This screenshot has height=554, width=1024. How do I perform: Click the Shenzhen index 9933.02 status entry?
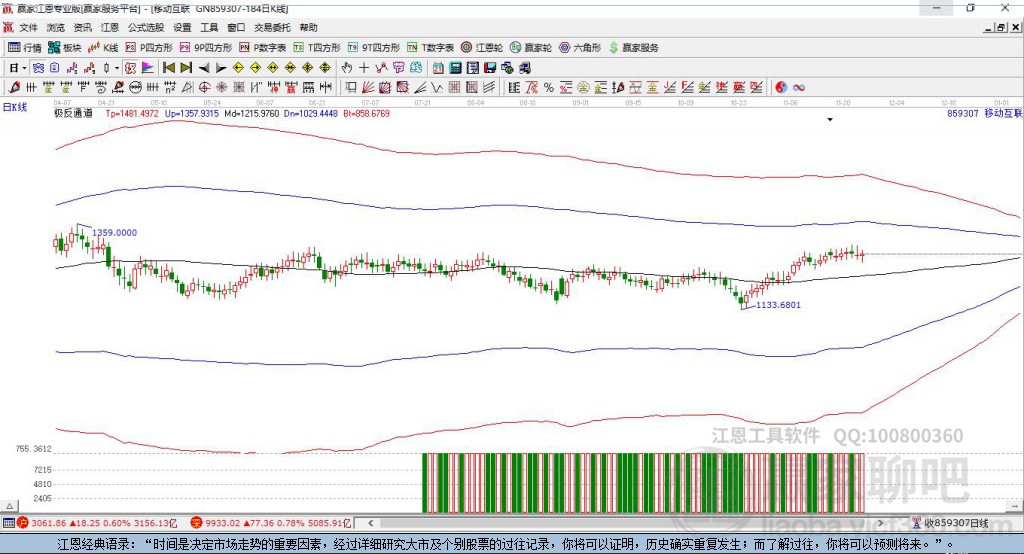pyautogui.click(x=270, y=523)
